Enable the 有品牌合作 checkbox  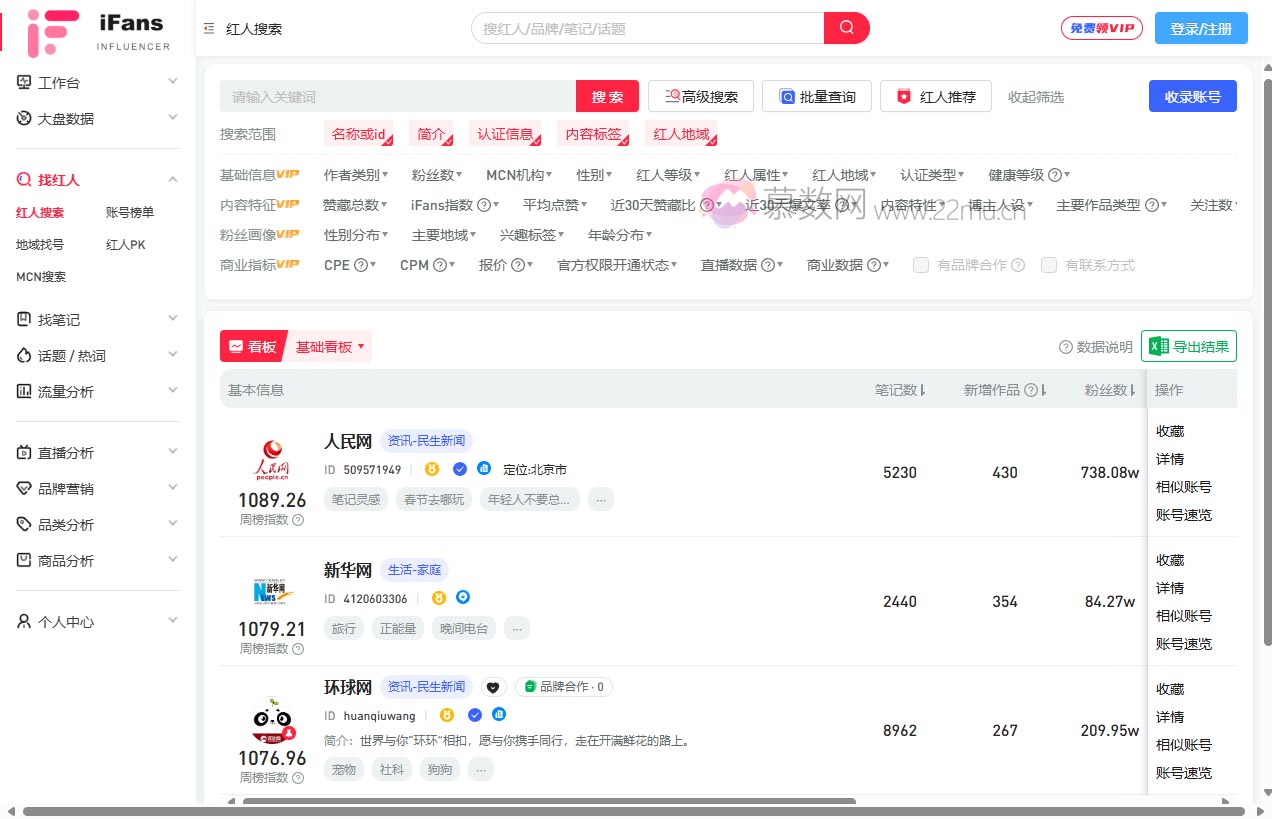coord(920,265)
